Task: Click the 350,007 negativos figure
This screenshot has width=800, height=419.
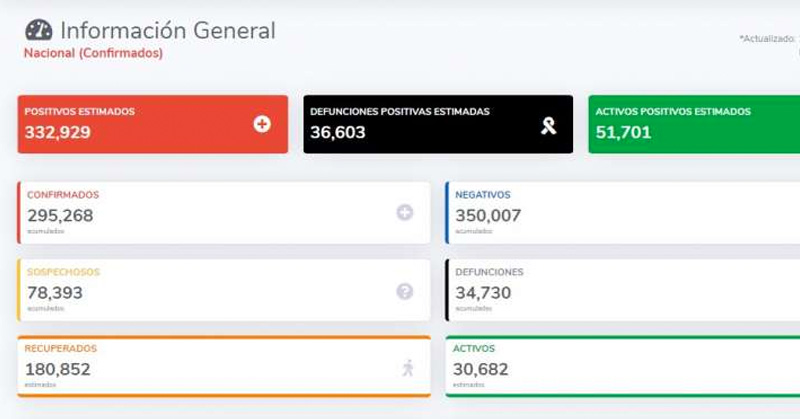Action: 488,215
